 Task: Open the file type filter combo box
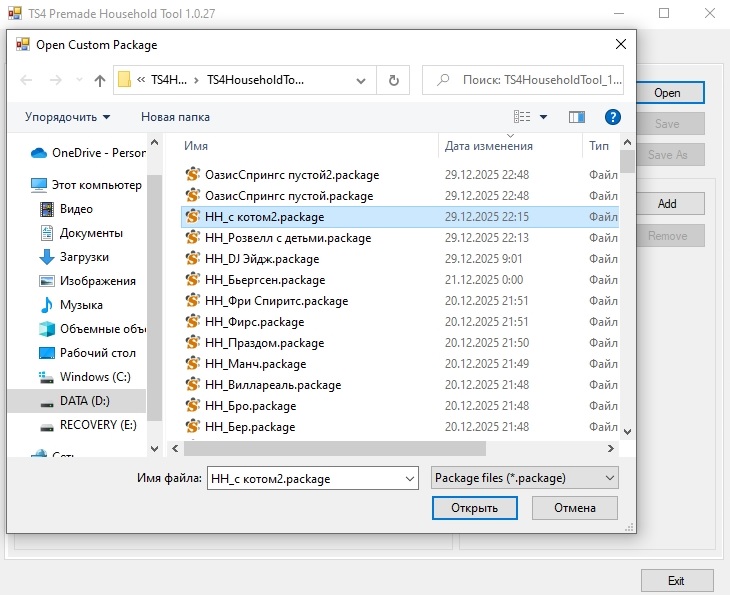(524, 478)
